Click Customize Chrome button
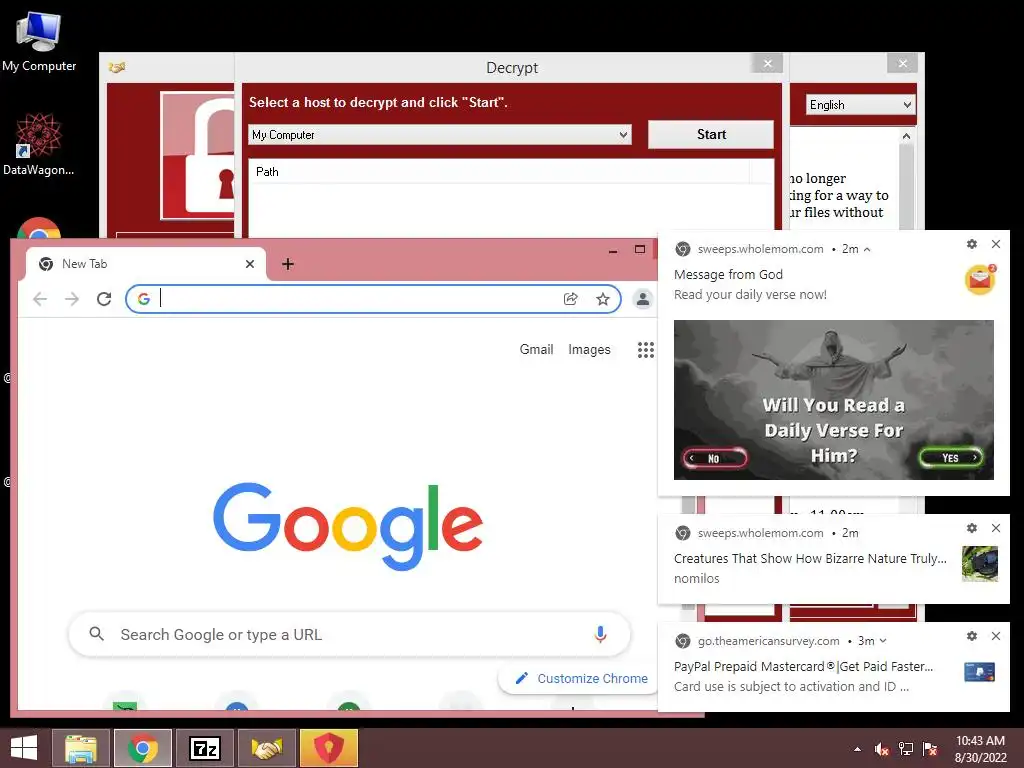 click(581, 679)
